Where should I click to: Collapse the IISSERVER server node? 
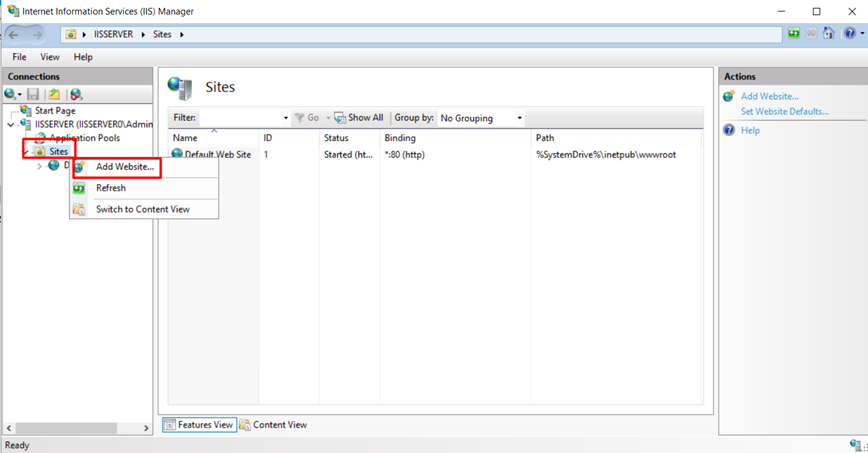pyautogui.click(x=11, y=125)
